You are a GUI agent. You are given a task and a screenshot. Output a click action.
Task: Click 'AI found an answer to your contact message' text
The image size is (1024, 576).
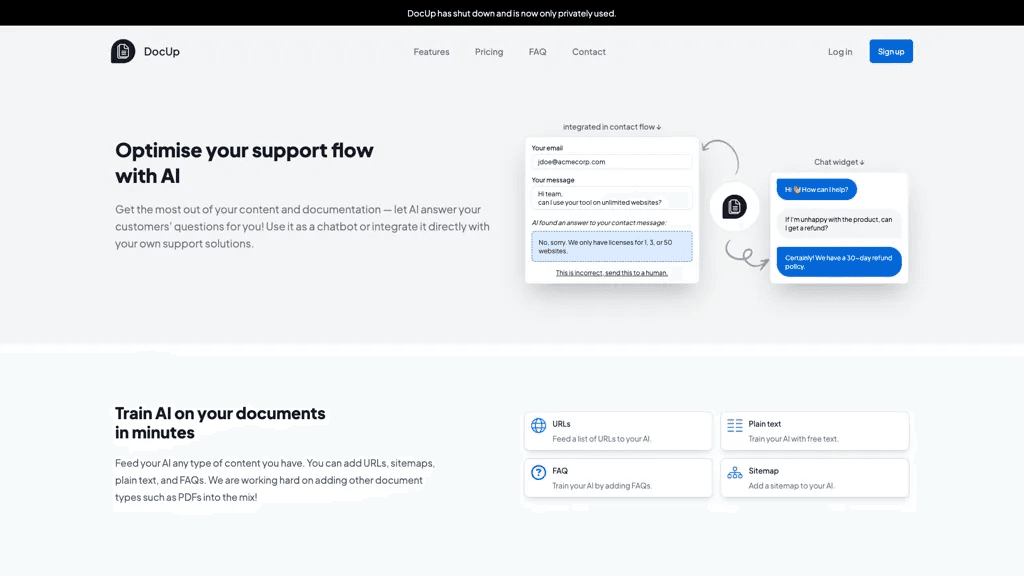point(598,223)
